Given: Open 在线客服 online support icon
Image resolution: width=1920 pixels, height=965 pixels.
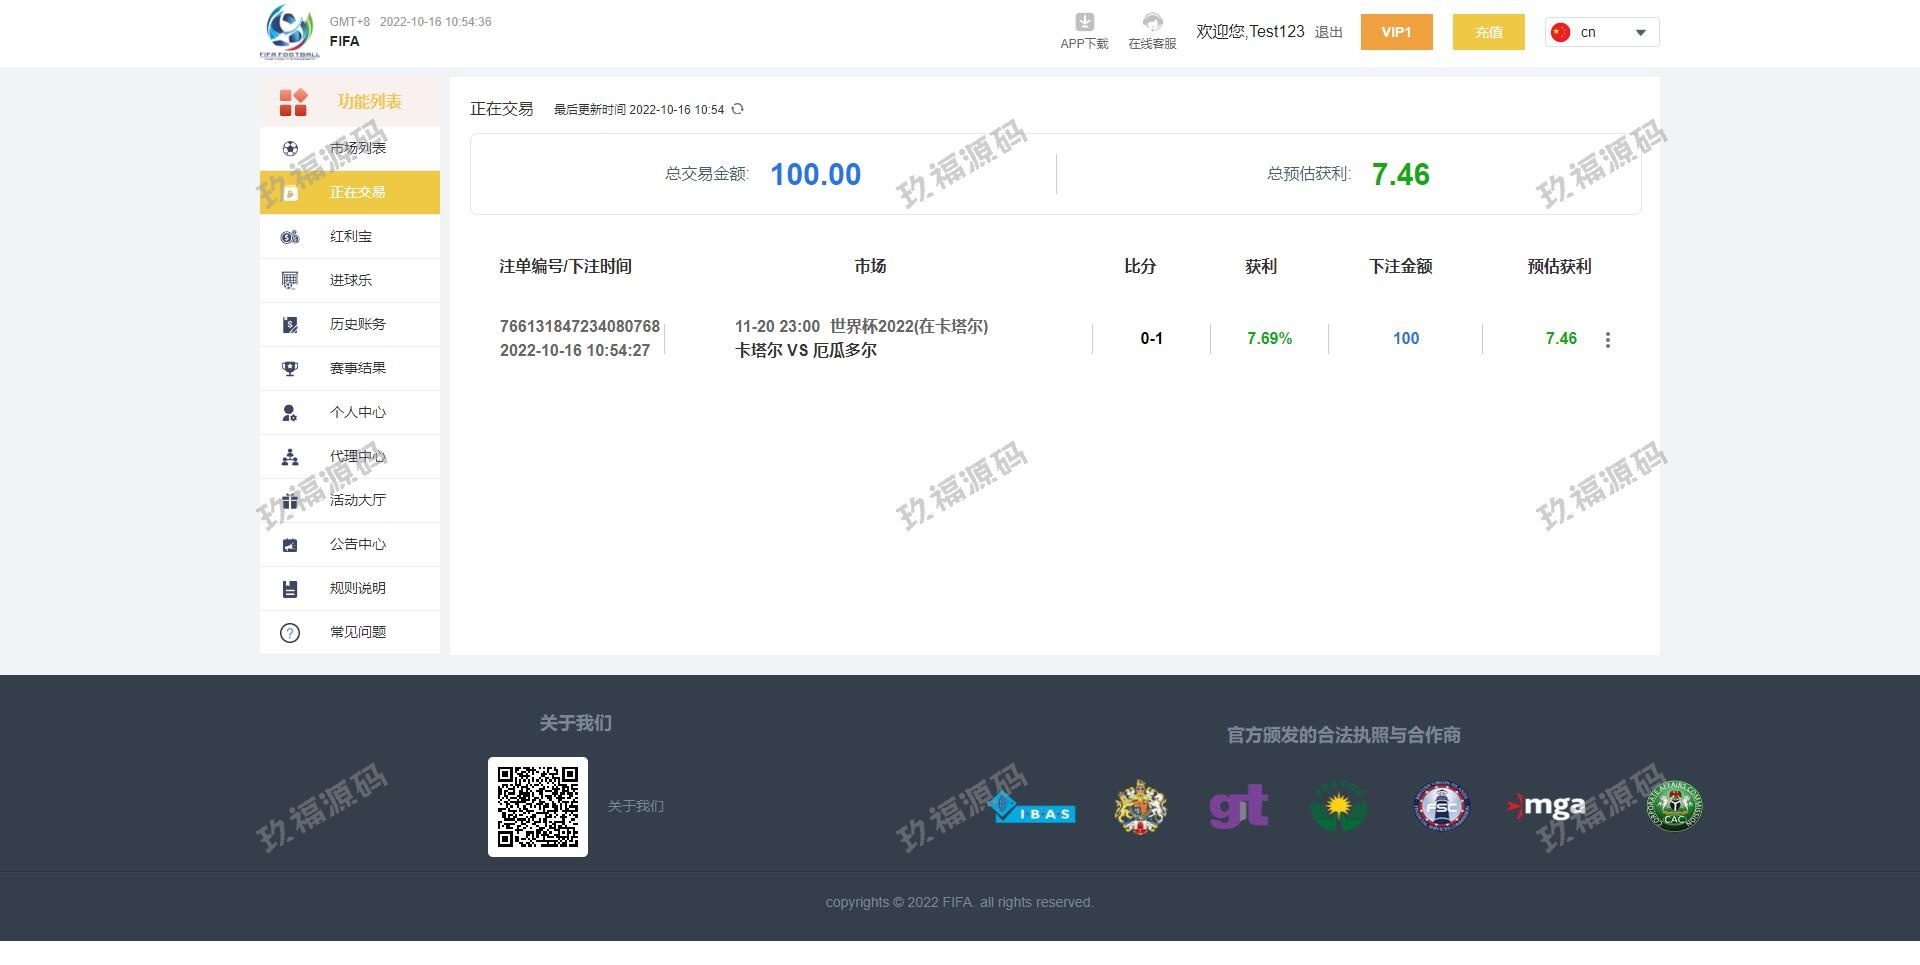Looking at the screenshot, I should (x=1152, y=23).
